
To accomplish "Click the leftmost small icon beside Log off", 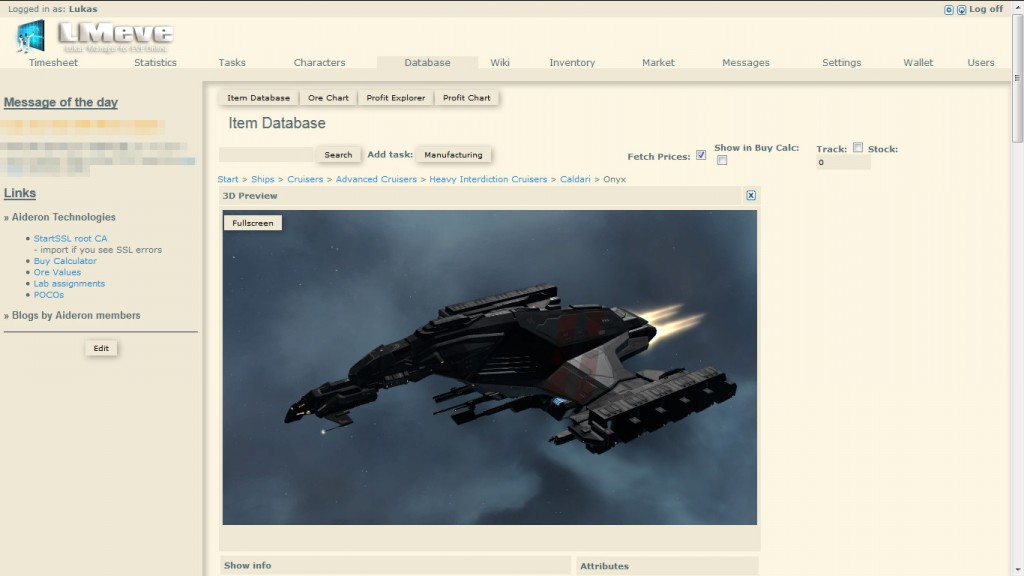I will [x=949, y=10].
